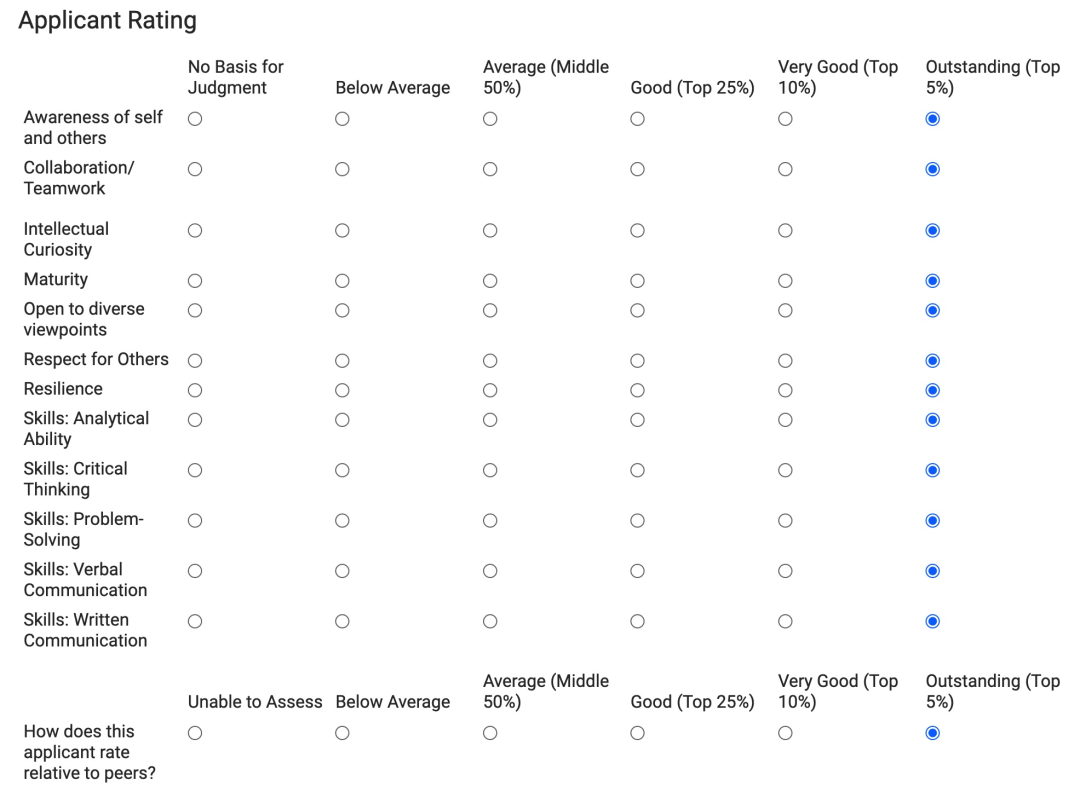Mark Resilience as No Basis for Judgment

195,390
